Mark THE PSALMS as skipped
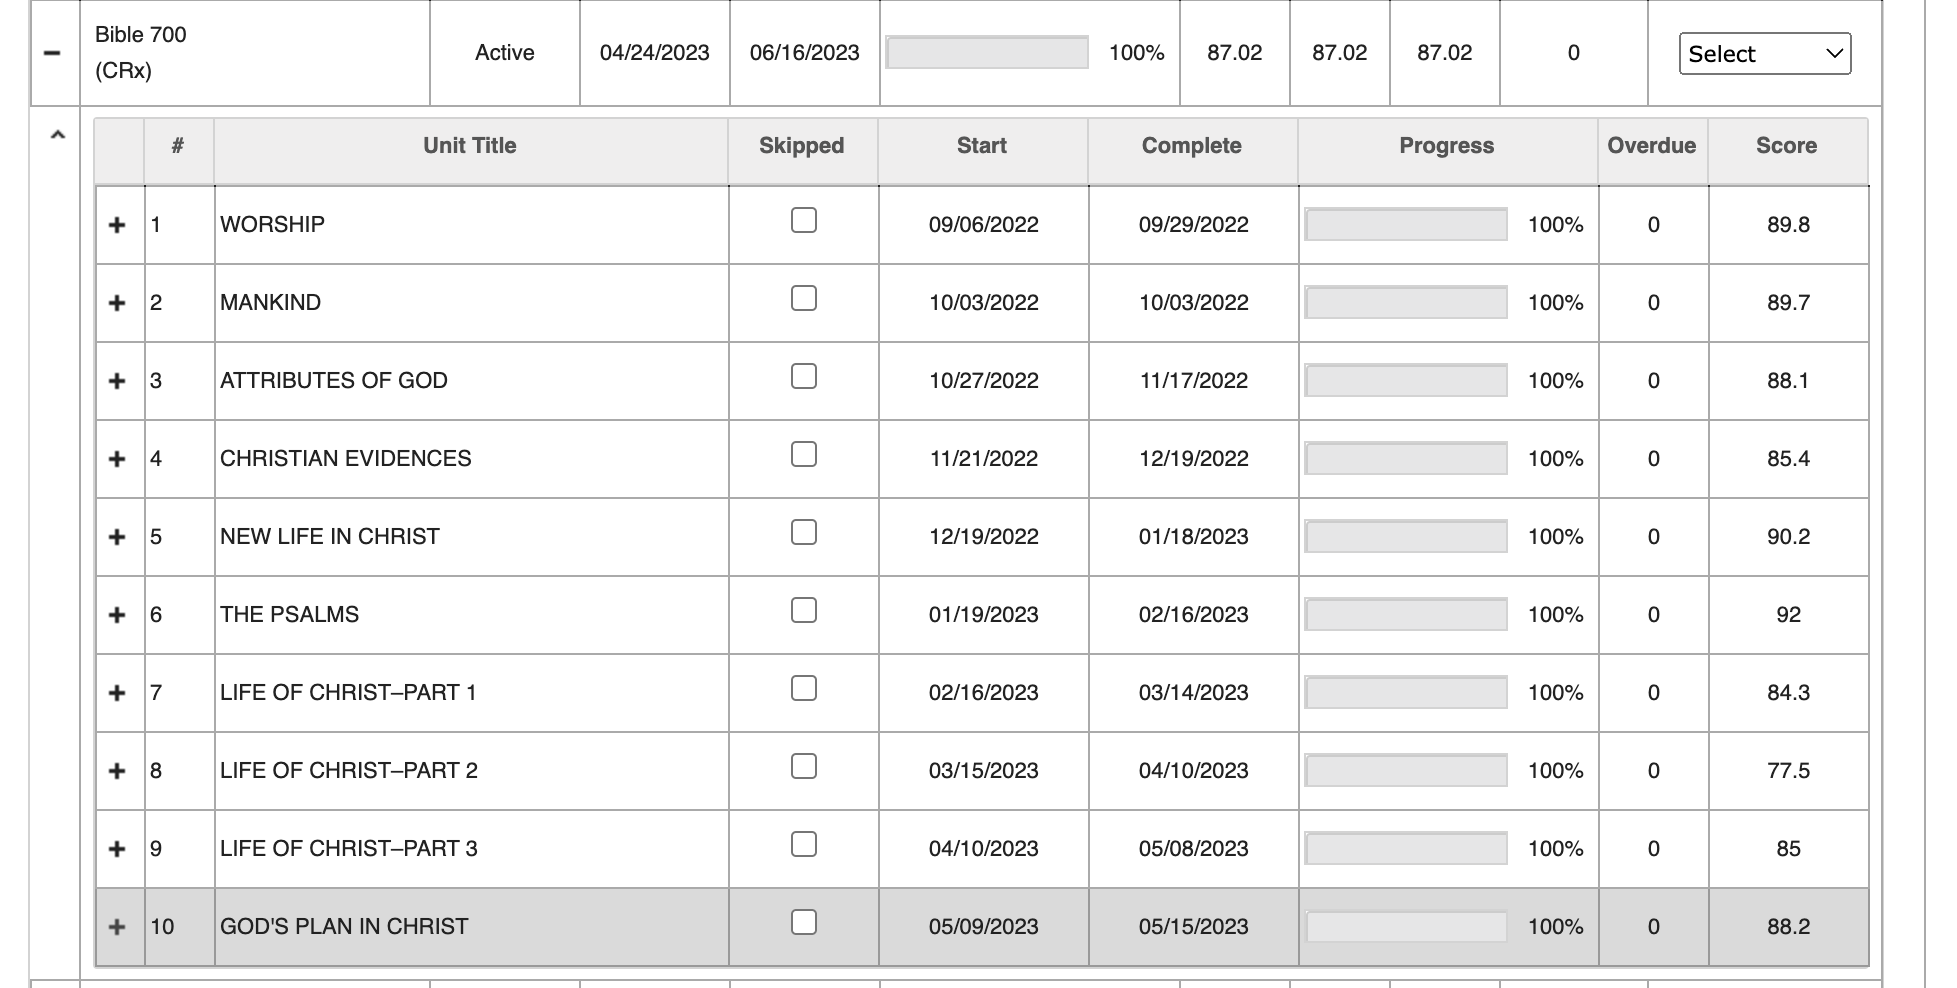 point(804,610)
